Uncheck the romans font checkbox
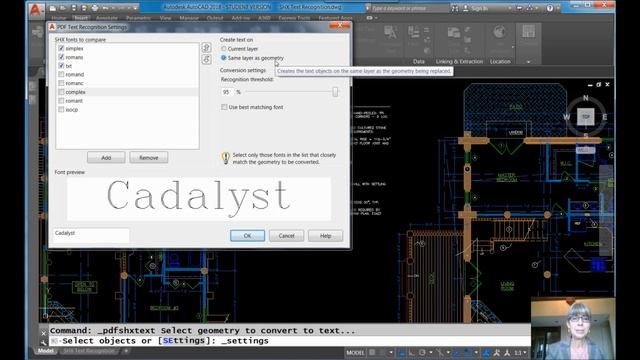 tap(61, 57)
